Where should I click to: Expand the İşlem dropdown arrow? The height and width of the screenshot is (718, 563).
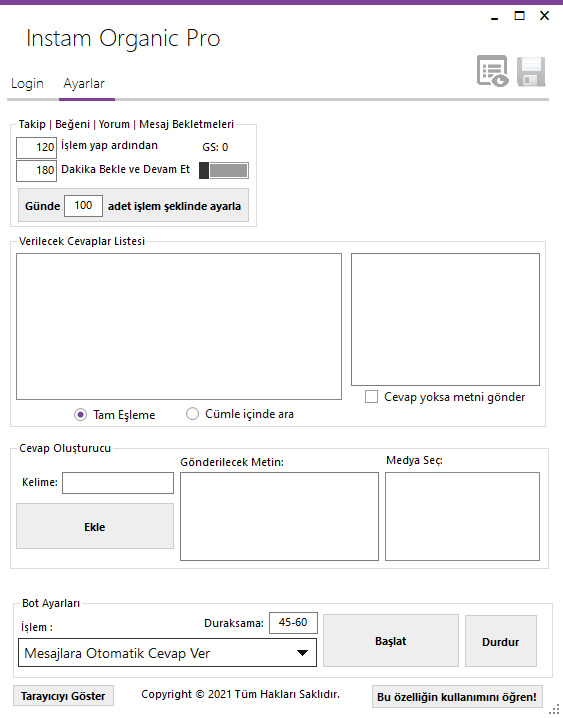click(302, 653)
